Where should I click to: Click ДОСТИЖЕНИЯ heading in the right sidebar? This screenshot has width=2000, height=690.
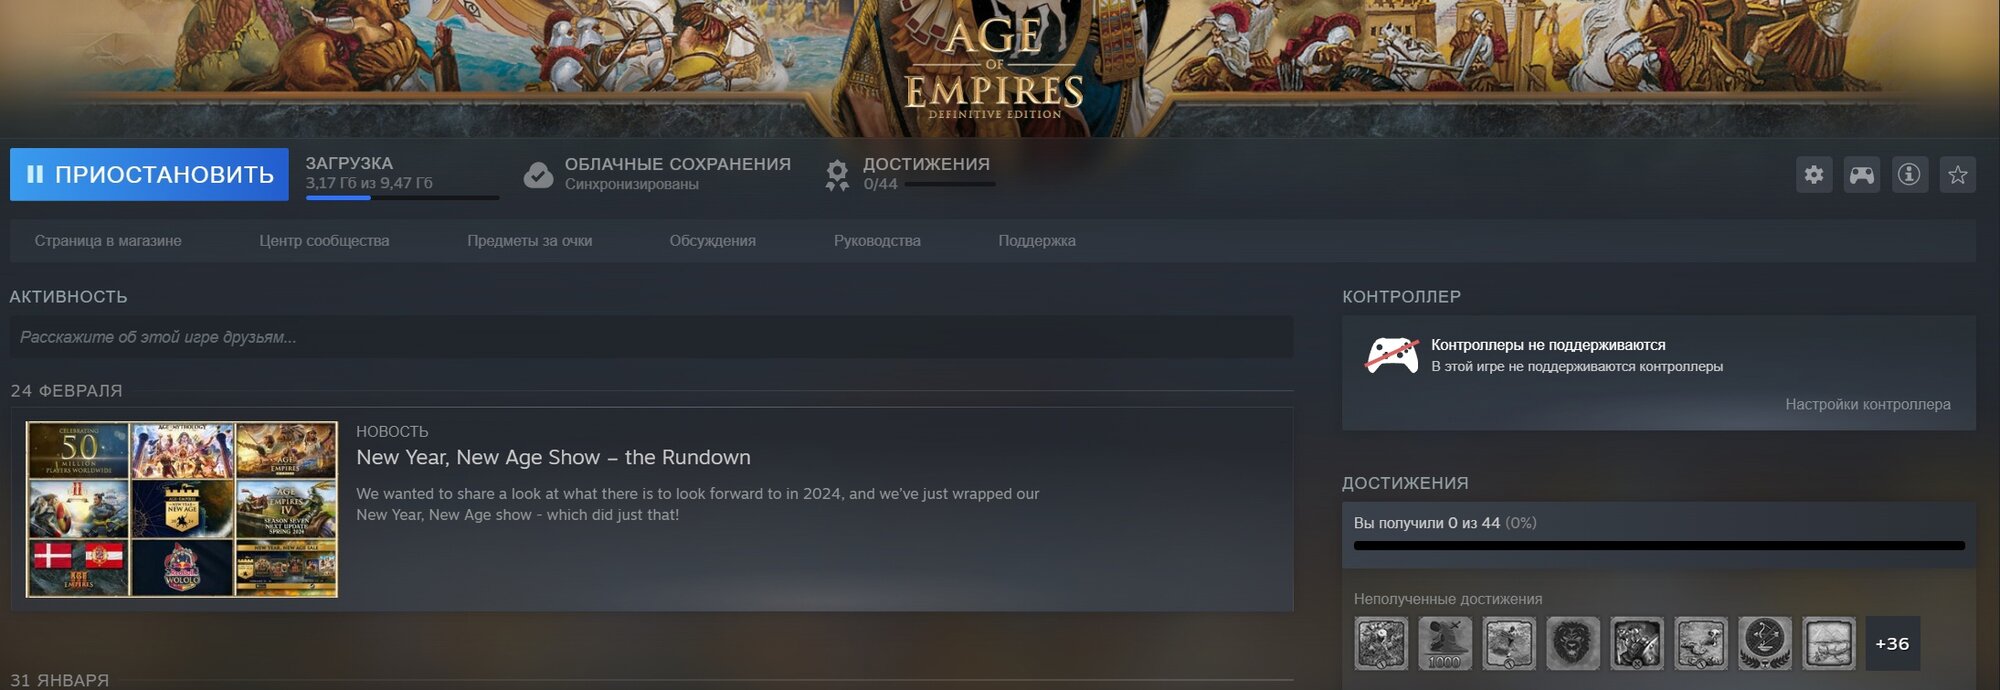1405,483
